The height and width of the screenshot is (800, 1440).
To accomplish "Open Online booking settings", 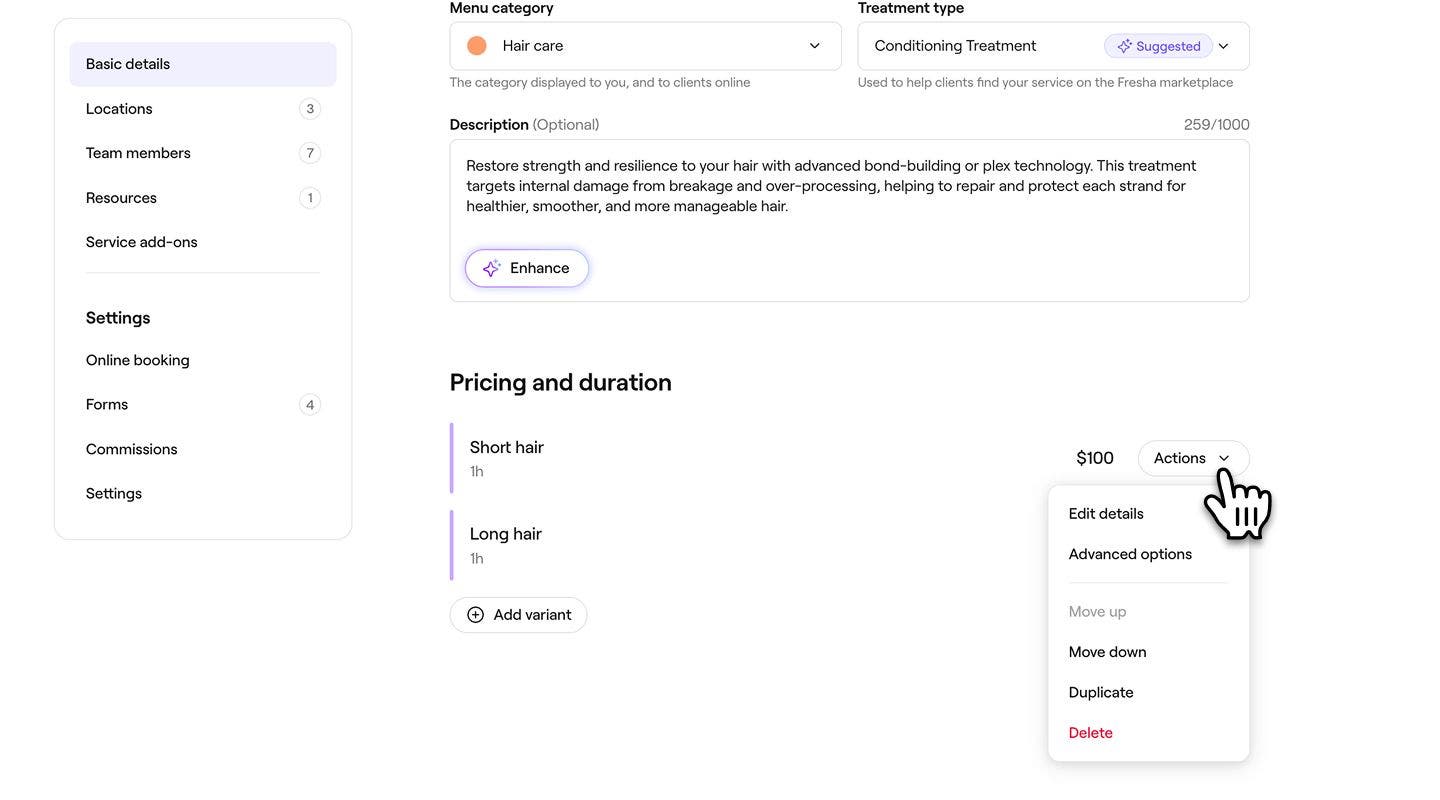I will tap(138, 360).
